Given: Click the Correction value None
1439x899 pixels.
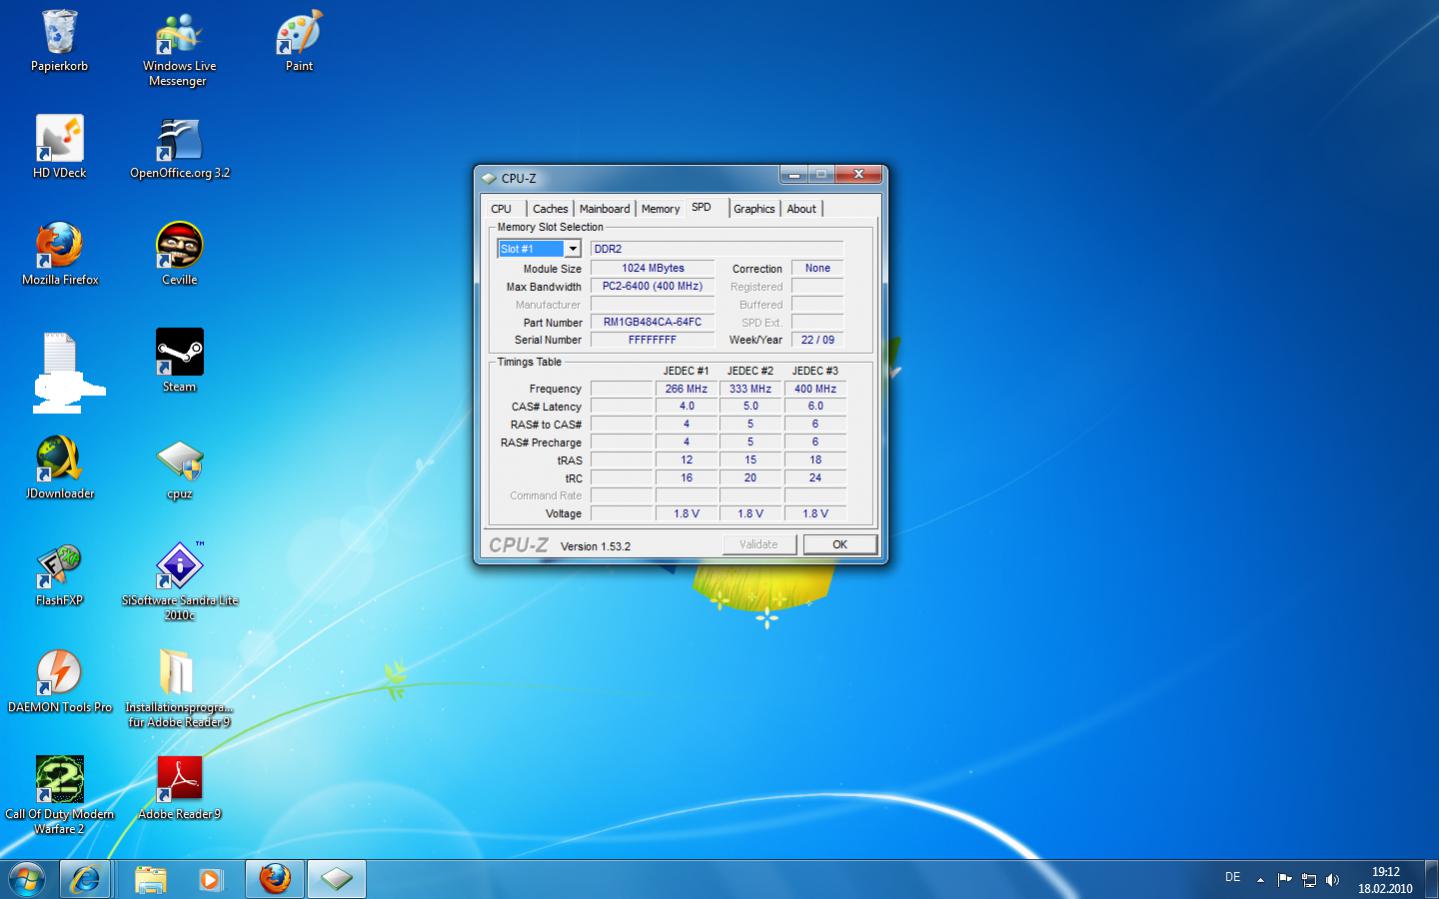Looking at the screenshot, I should [x=818, y=268].
